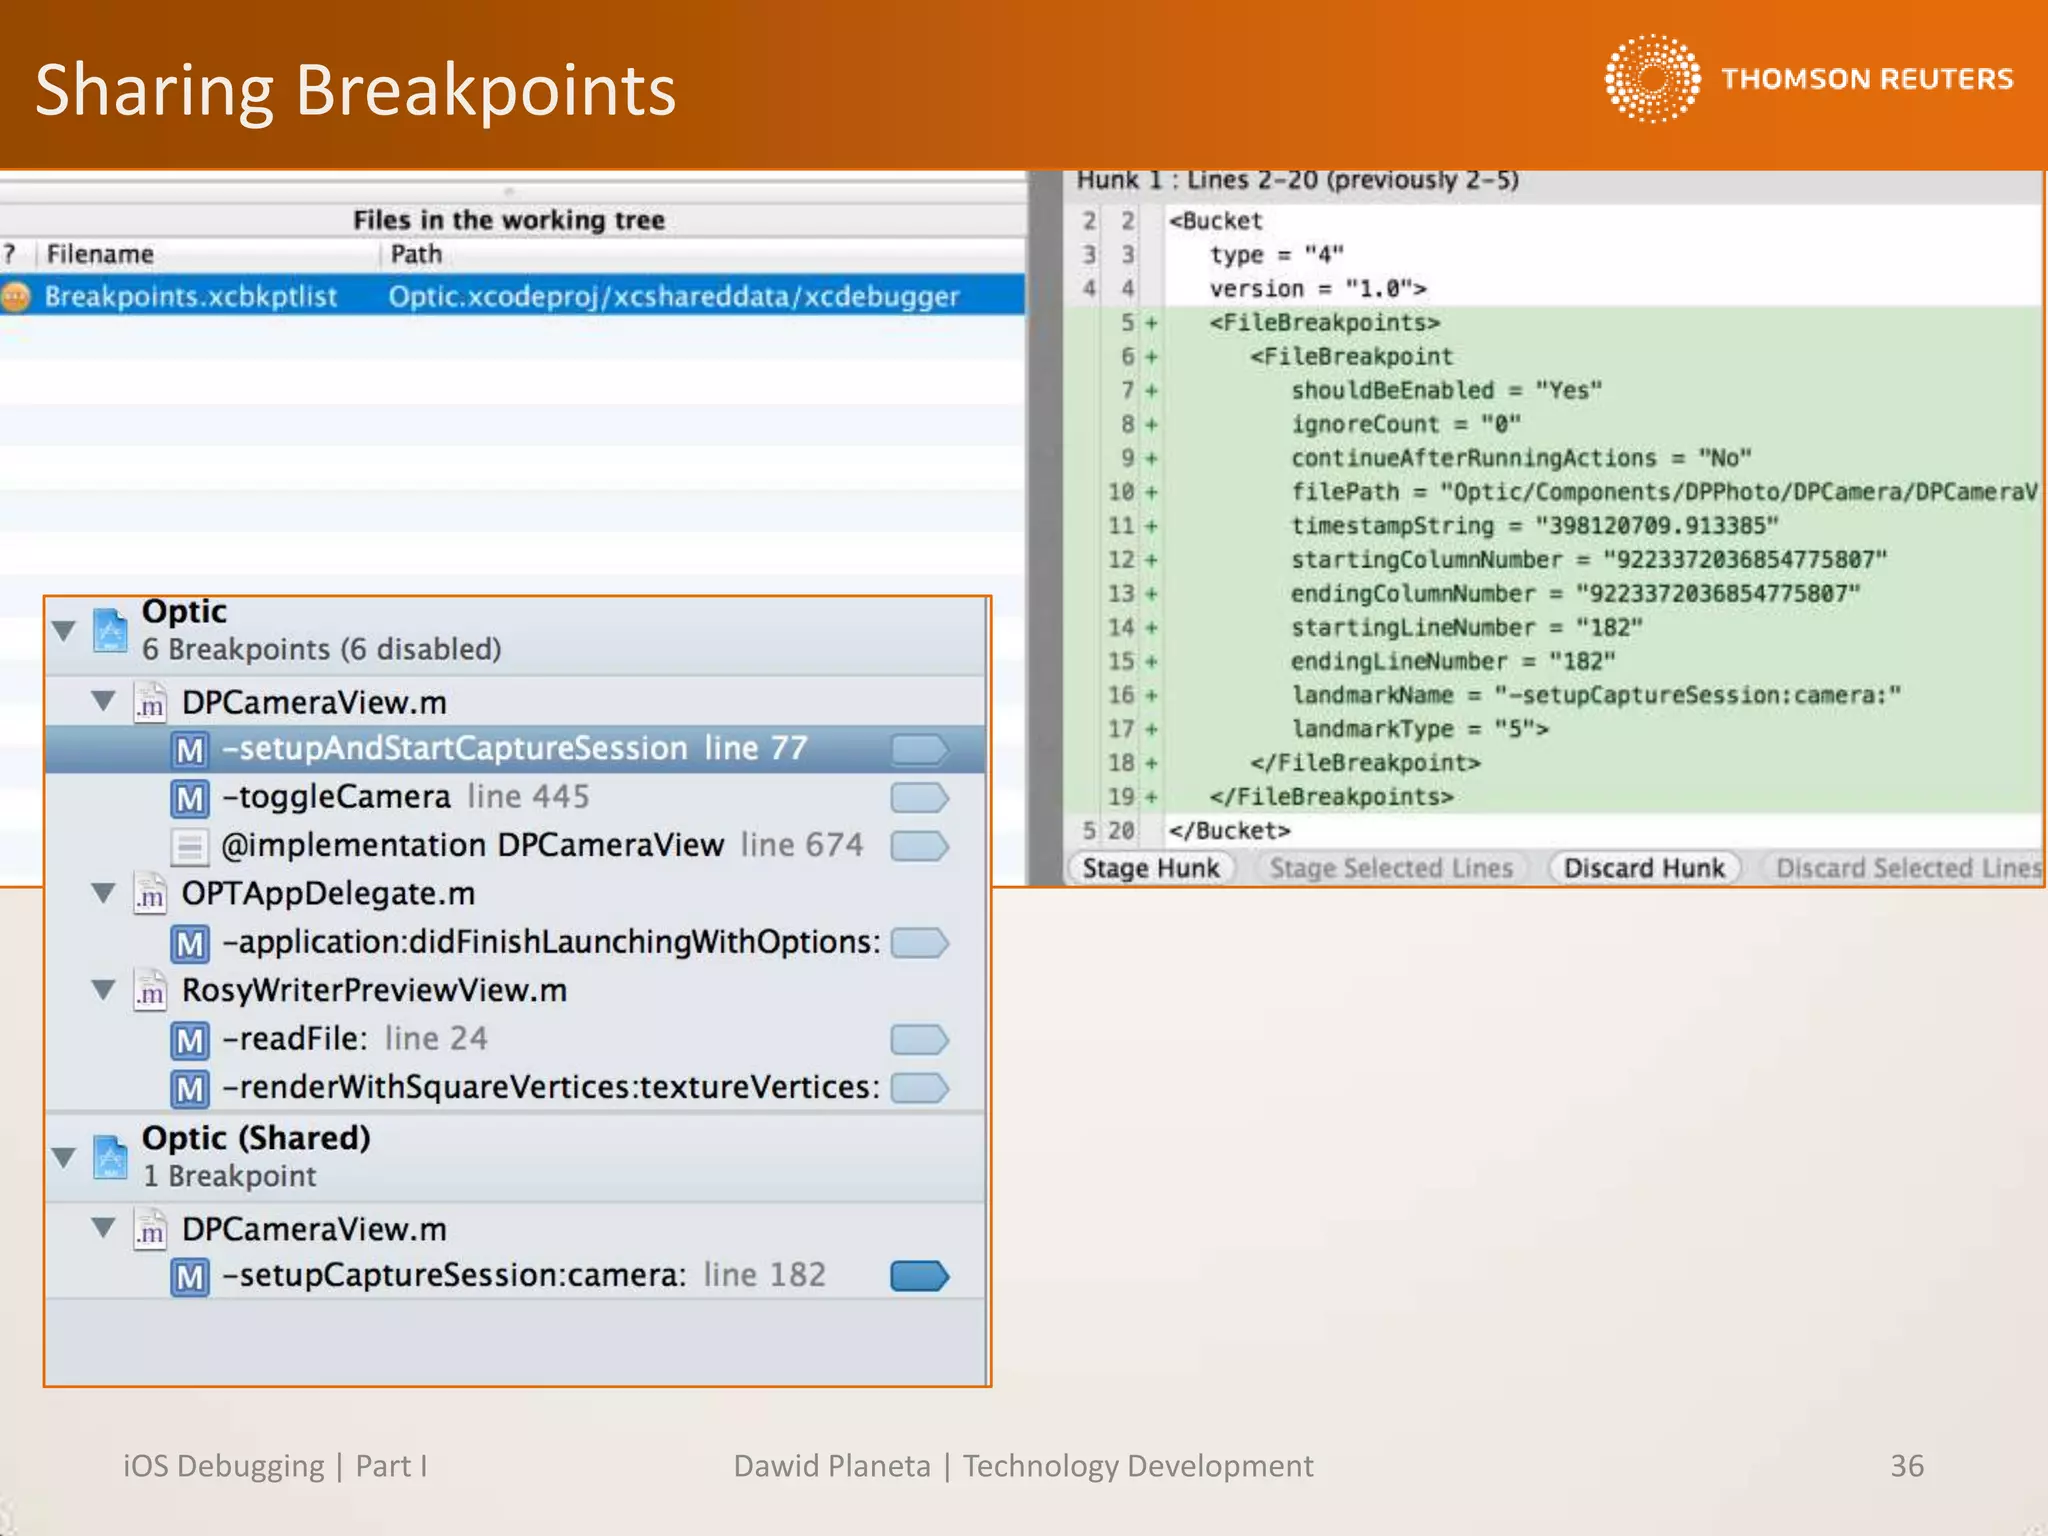Select the -toggleCamera line 445 row
This screenshot has height=1536, width=2048.
pyautogui.click(x=515, y=798)
